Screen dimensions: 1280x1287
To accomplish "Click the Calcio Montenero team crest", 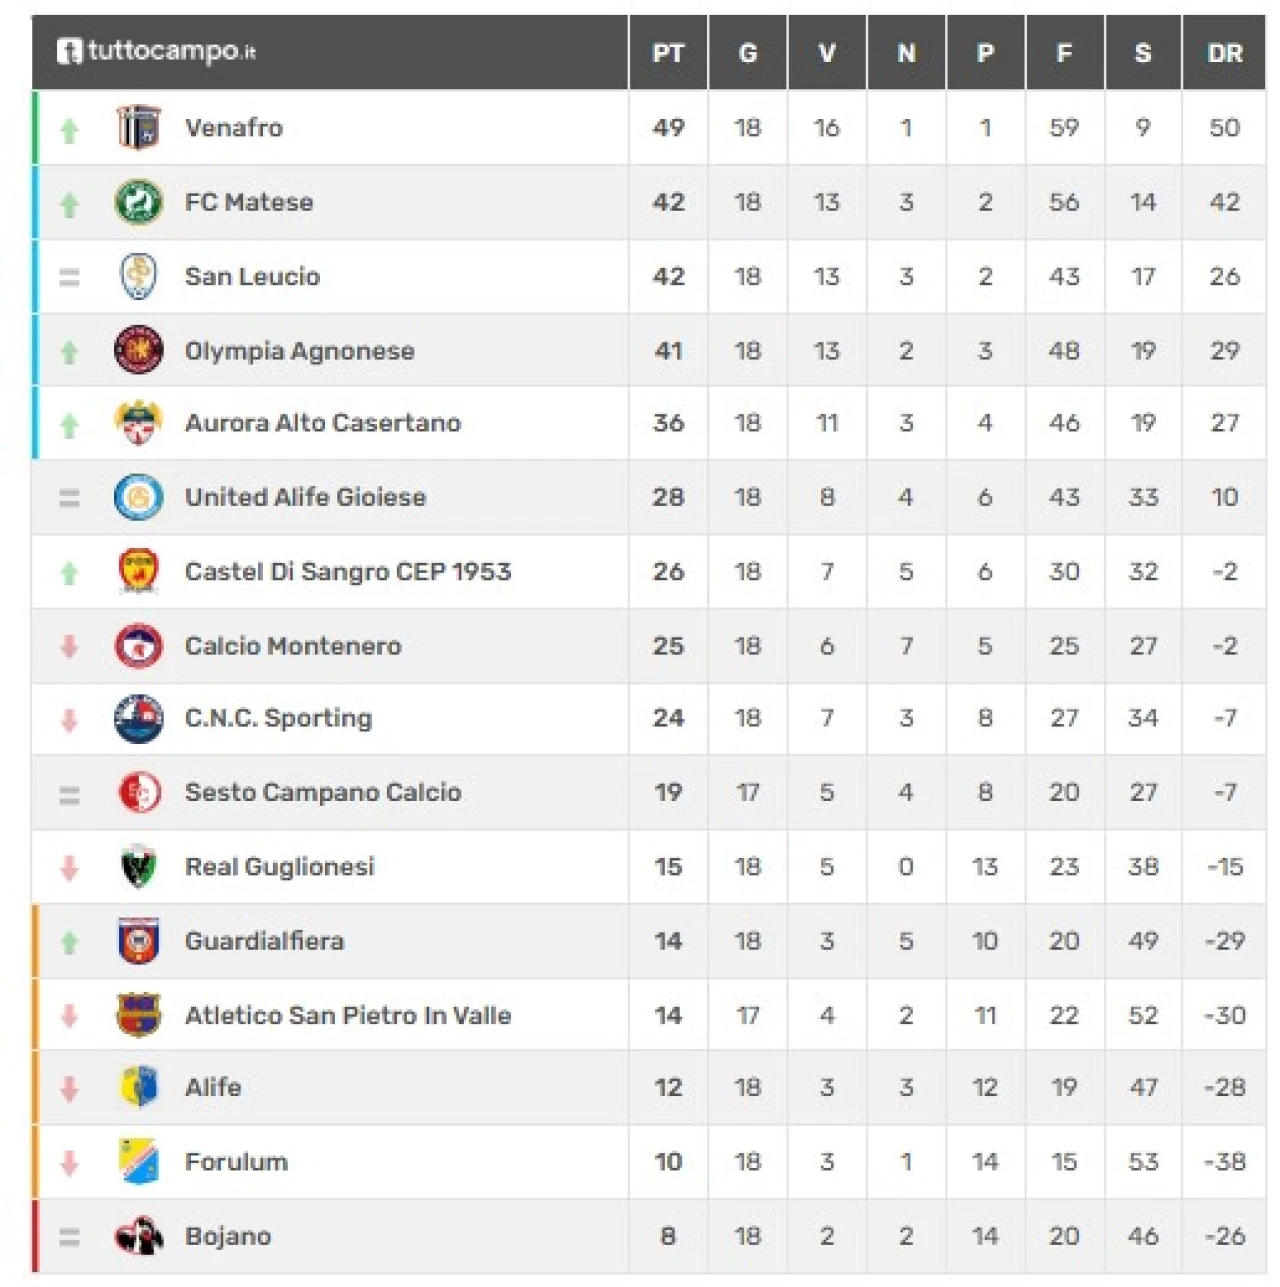I will 139,646.
